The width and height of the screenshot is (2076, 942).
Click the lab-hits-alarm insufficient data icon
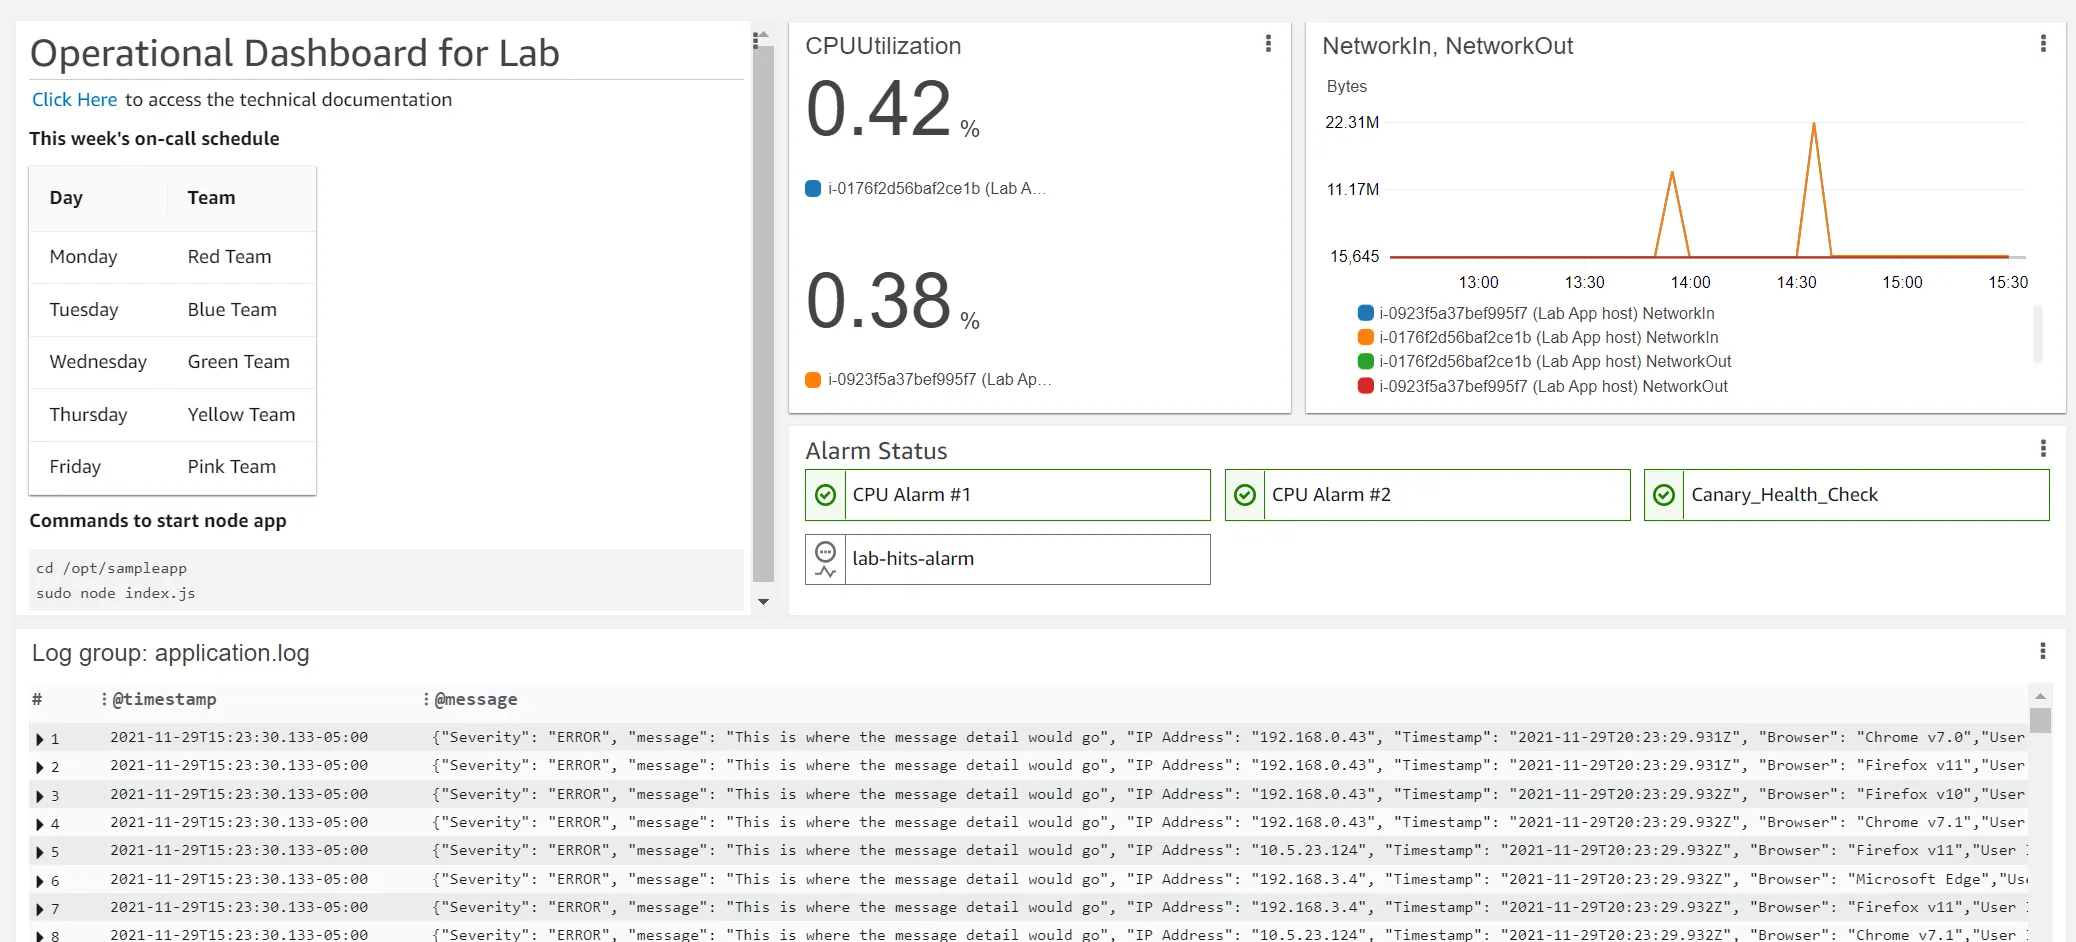(x=826, y=559)
